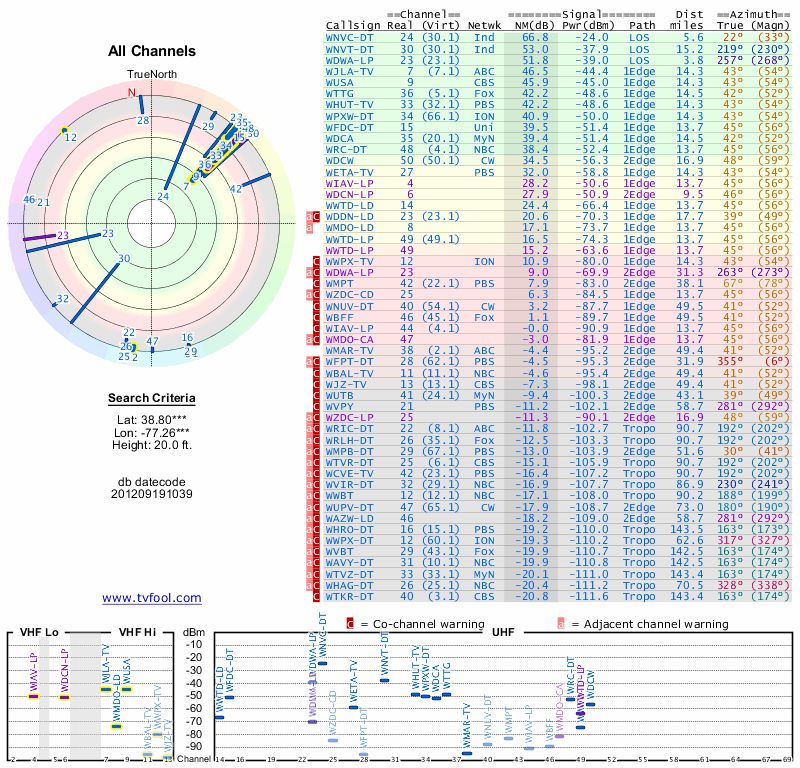Click red N north marker on radar
The height and width of the screenshot is (768, 800).
click(132, 92)
